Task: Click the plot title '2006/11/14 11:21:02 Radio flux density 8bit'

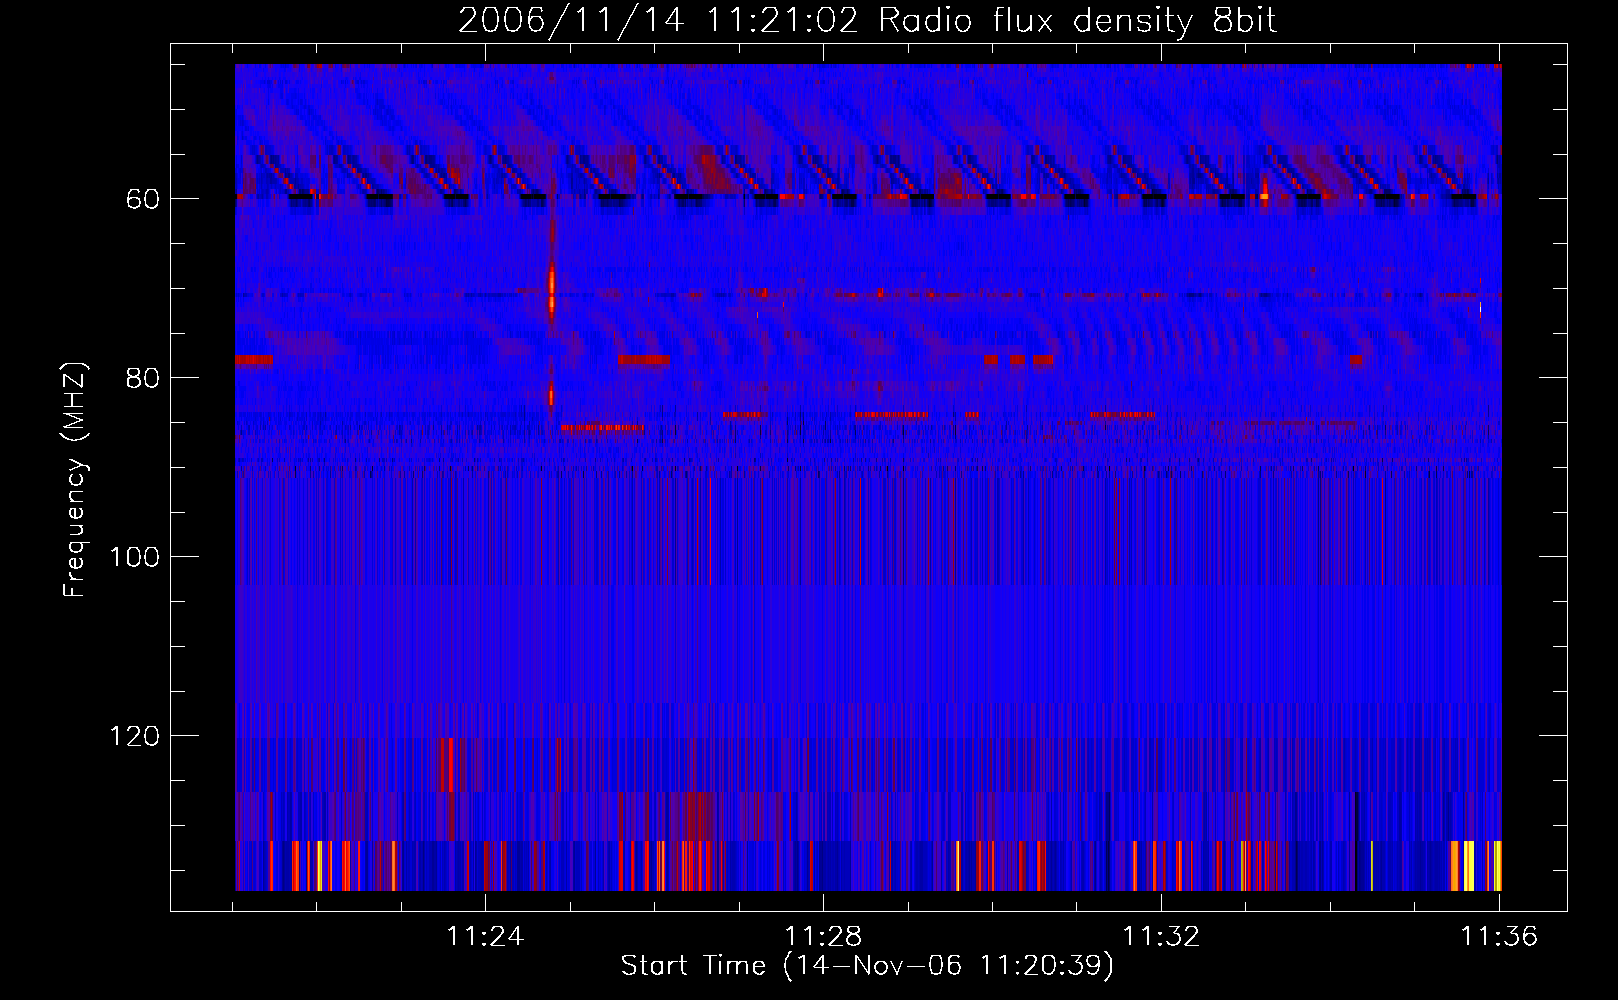Action: pos(867,20)
